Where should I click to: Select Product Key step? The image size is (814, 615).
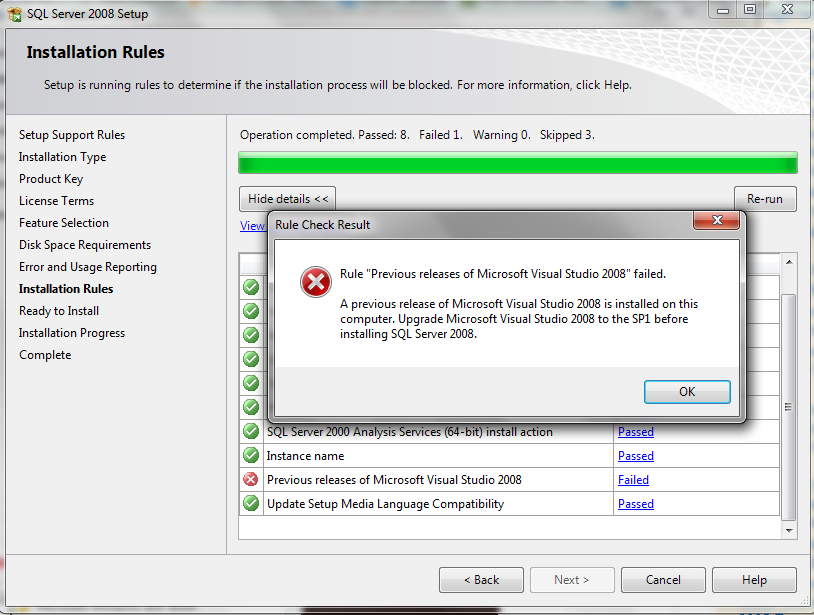pos(51,179)
